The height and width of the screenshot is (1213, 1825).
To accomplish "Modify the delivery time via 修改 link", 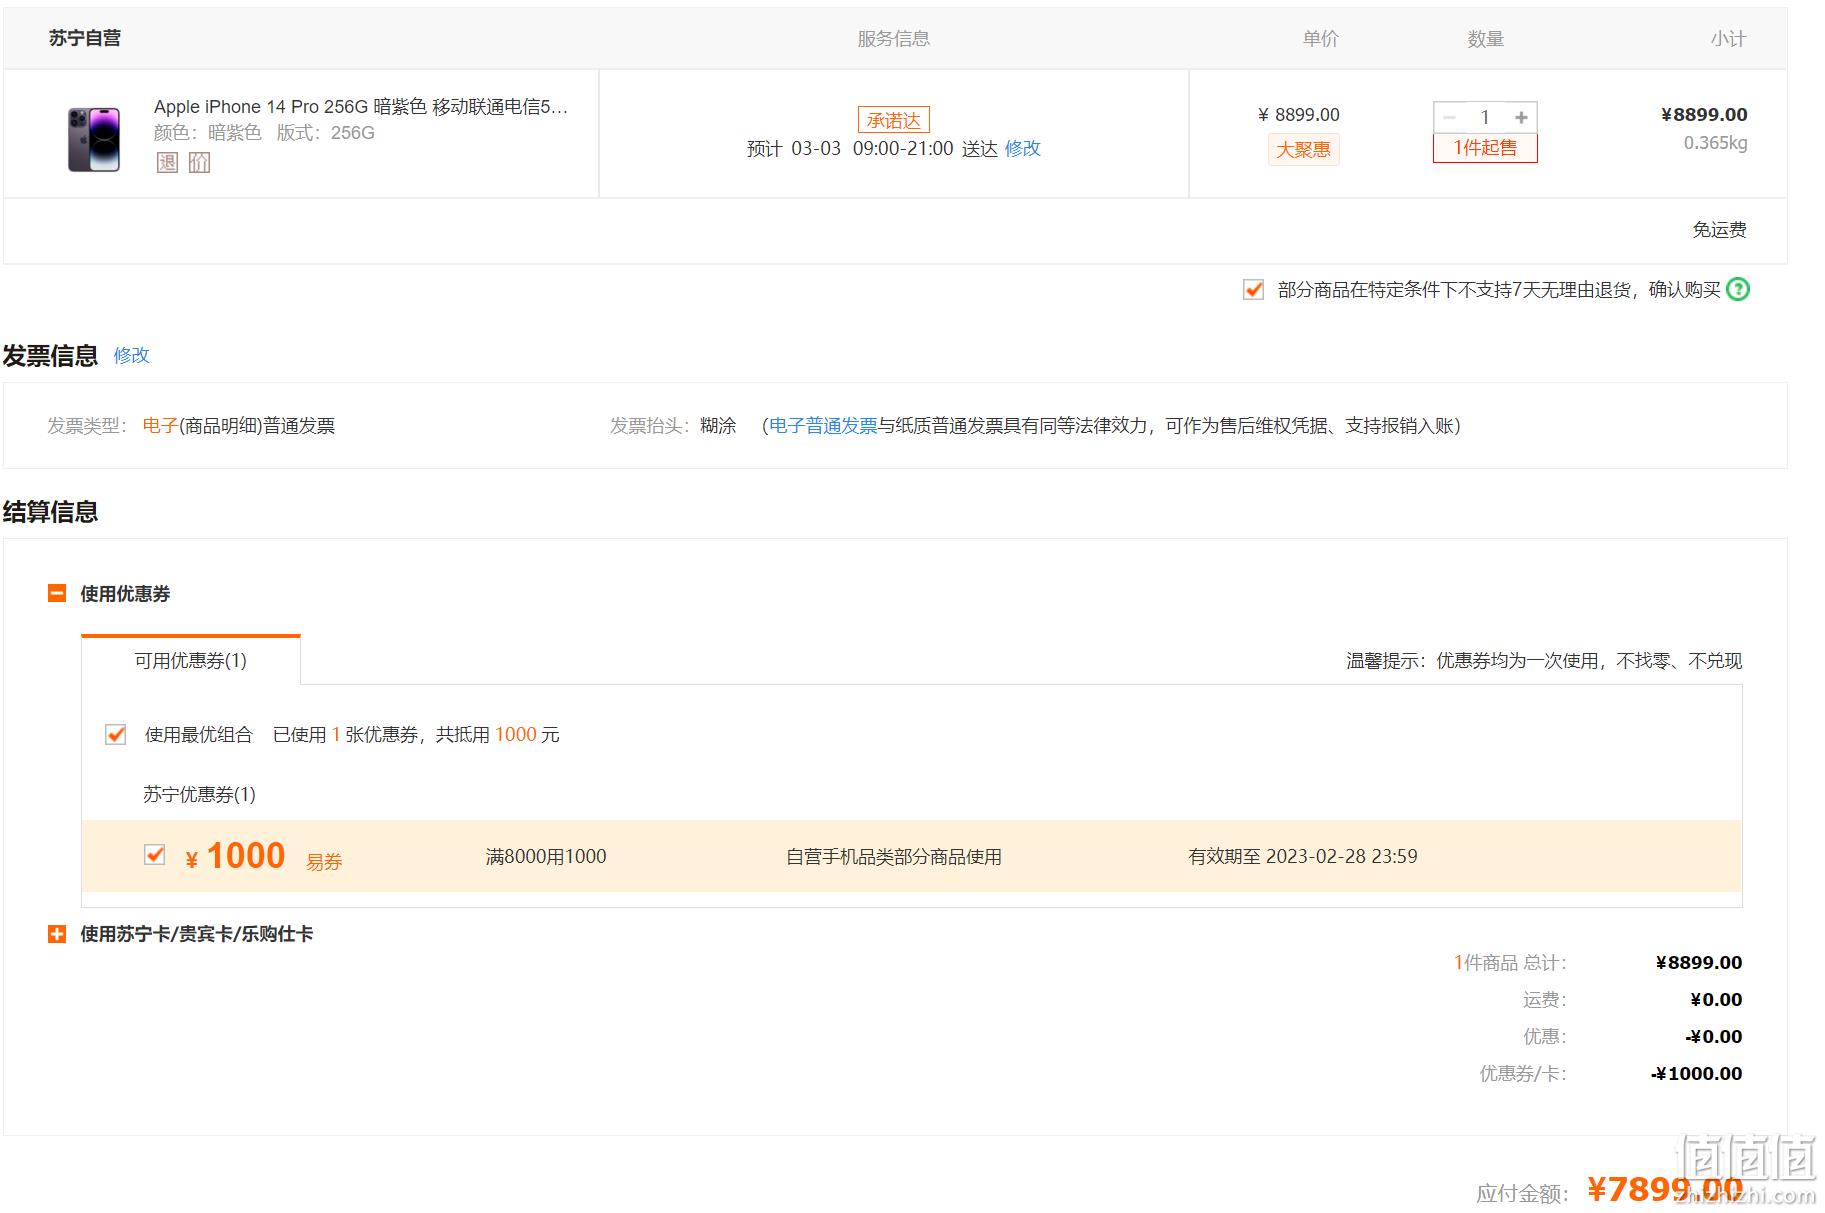I will pyautogui.click(x=1023, y=148).
